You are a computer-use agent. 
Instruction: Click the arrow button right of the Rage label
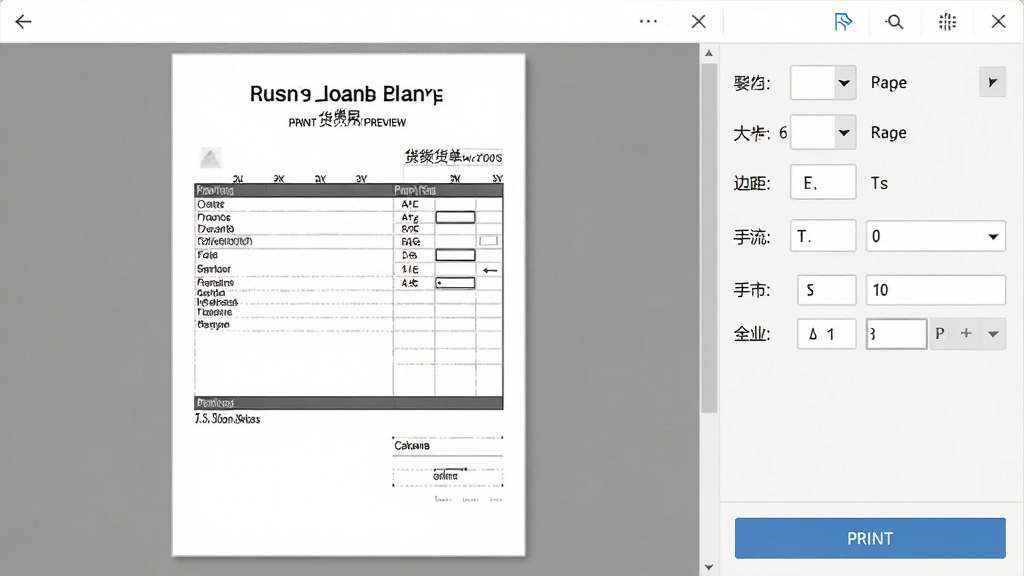[993, 82]
